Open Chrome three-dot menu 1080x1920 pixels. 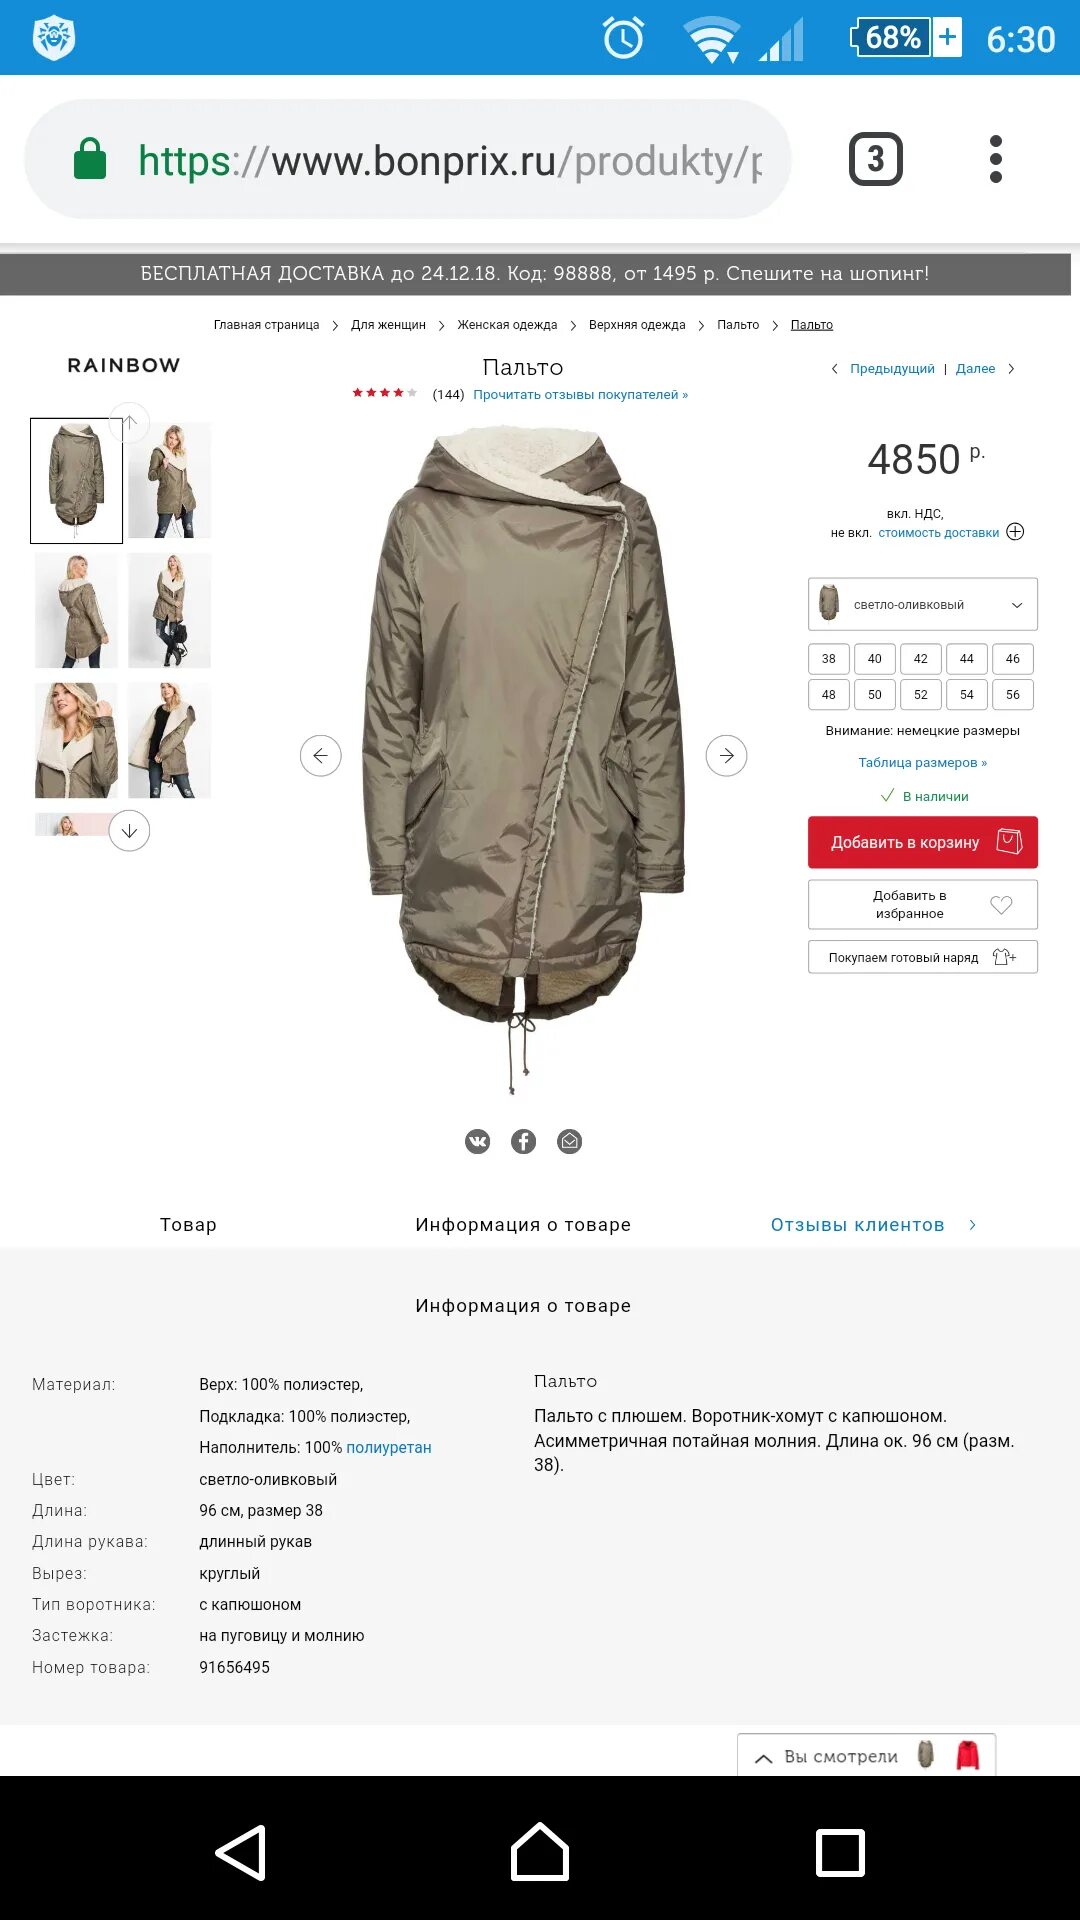(995, 159)
